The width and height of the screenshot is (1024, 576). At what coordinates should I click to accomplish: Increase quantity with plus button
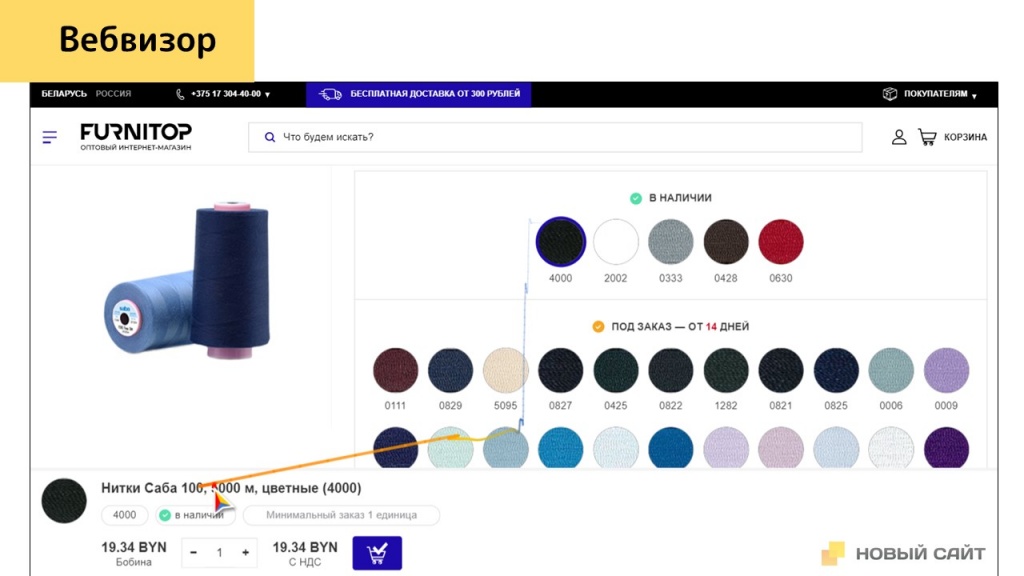click(245, 553)
